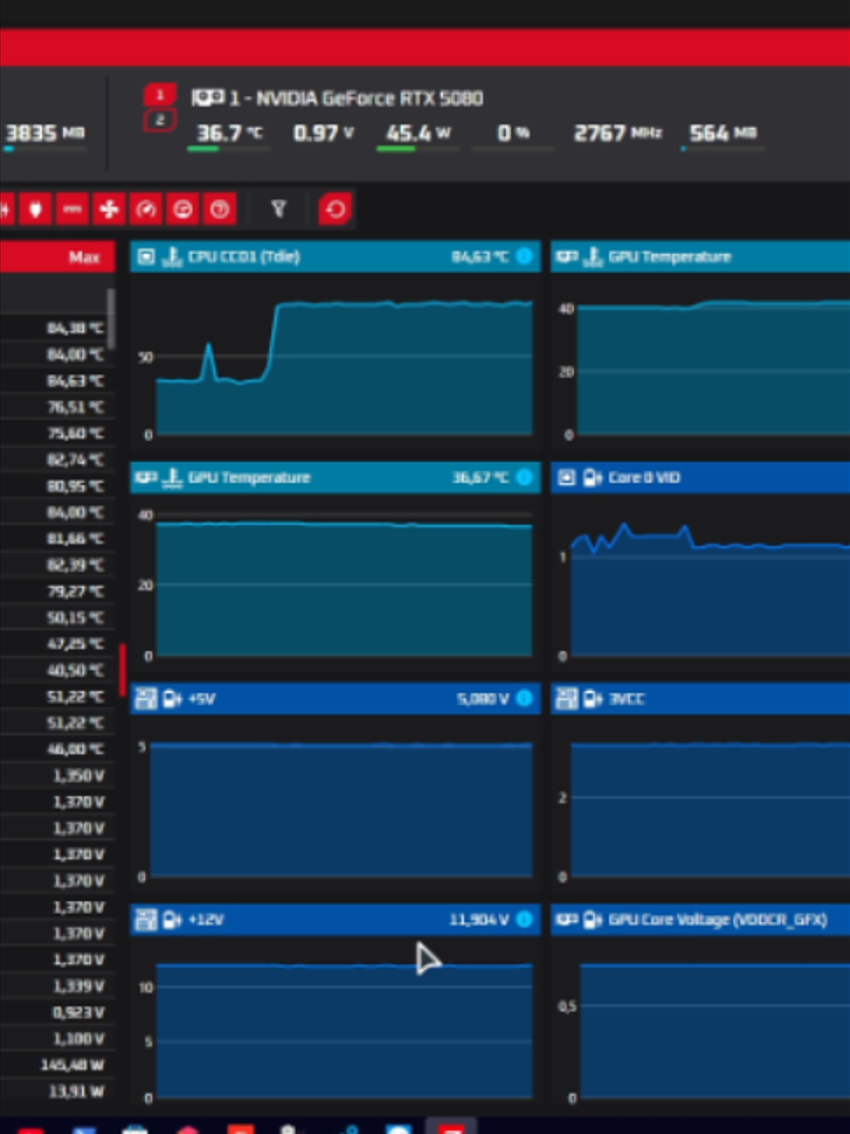The width and height of the screenshot is (850, 1134).
Task: Toggle the fan sensors filter icon
Action: (109, 210)
